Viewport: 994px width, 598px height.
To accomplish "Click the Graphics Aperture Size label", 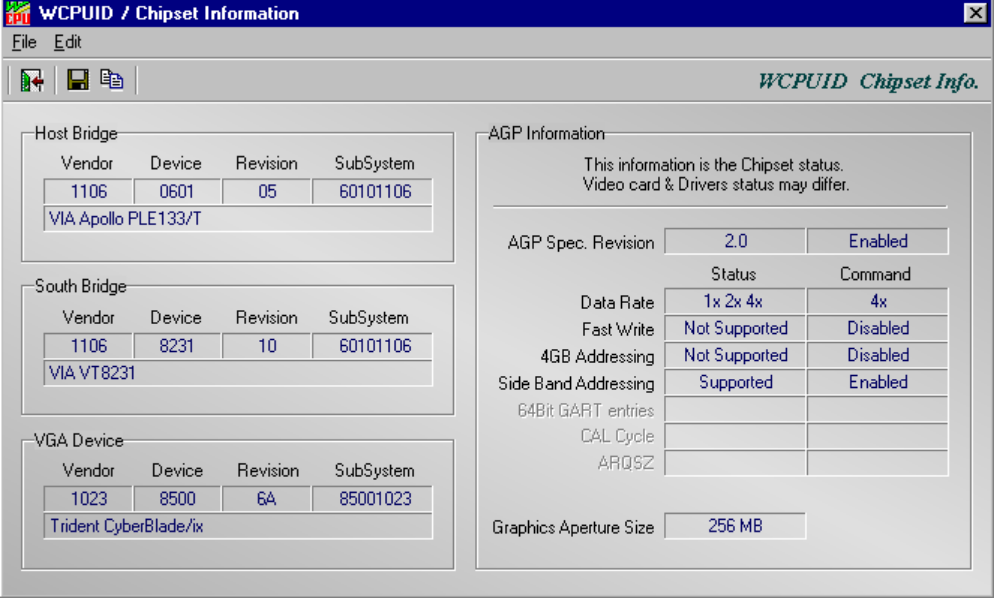I will pos(573,528).
